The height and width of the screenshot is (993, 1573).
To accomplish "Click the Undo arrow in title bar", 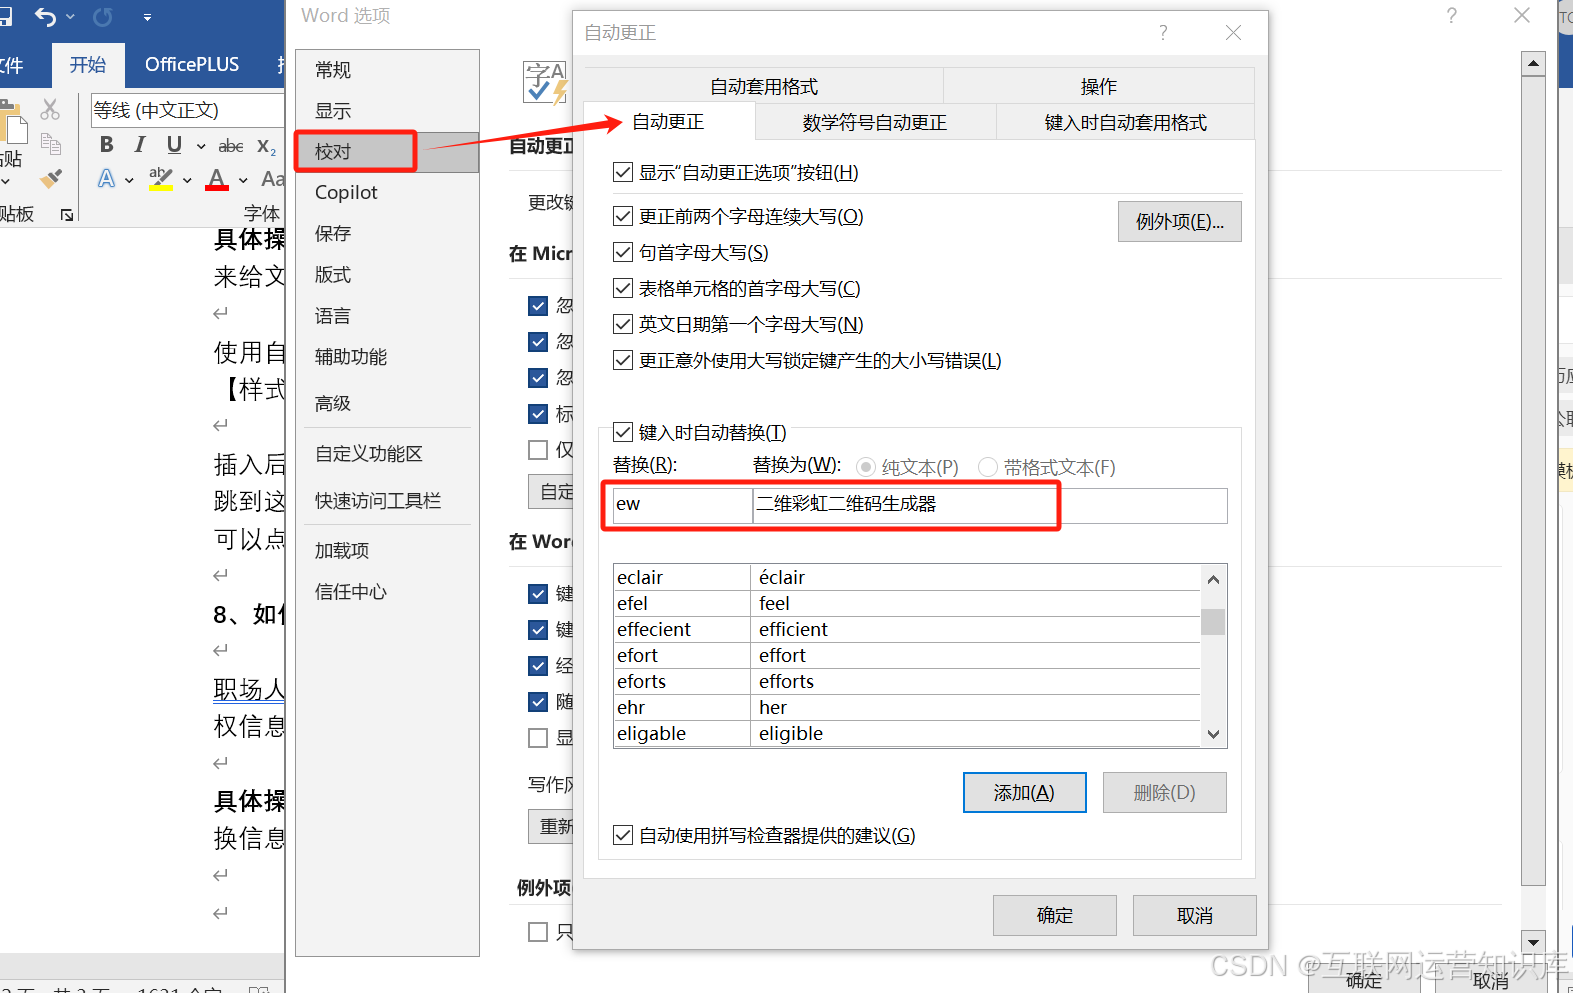I will 45,16.
